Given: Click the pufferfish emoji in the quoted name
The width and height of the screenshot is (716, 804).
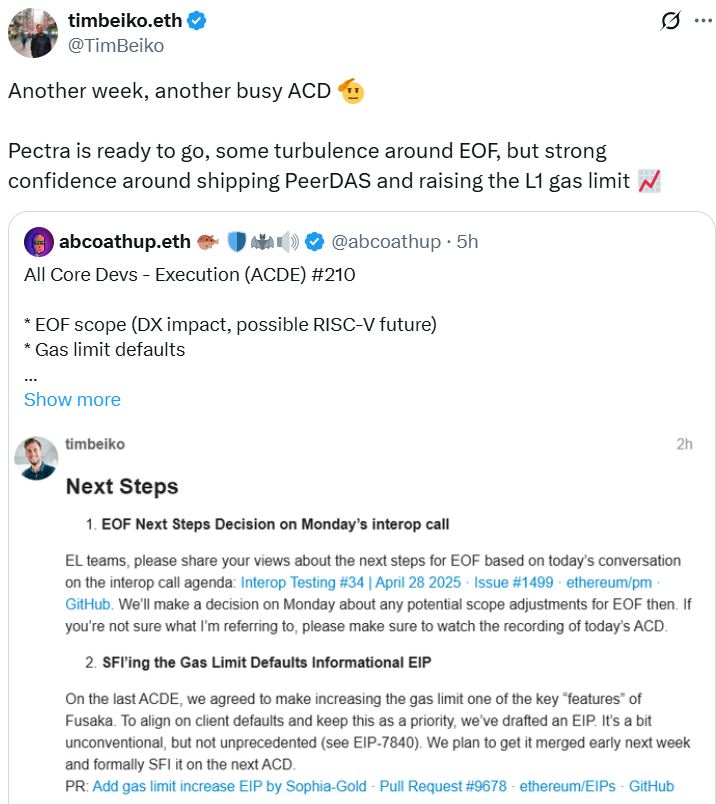Looking at the screenshot, I should (208, 242).
